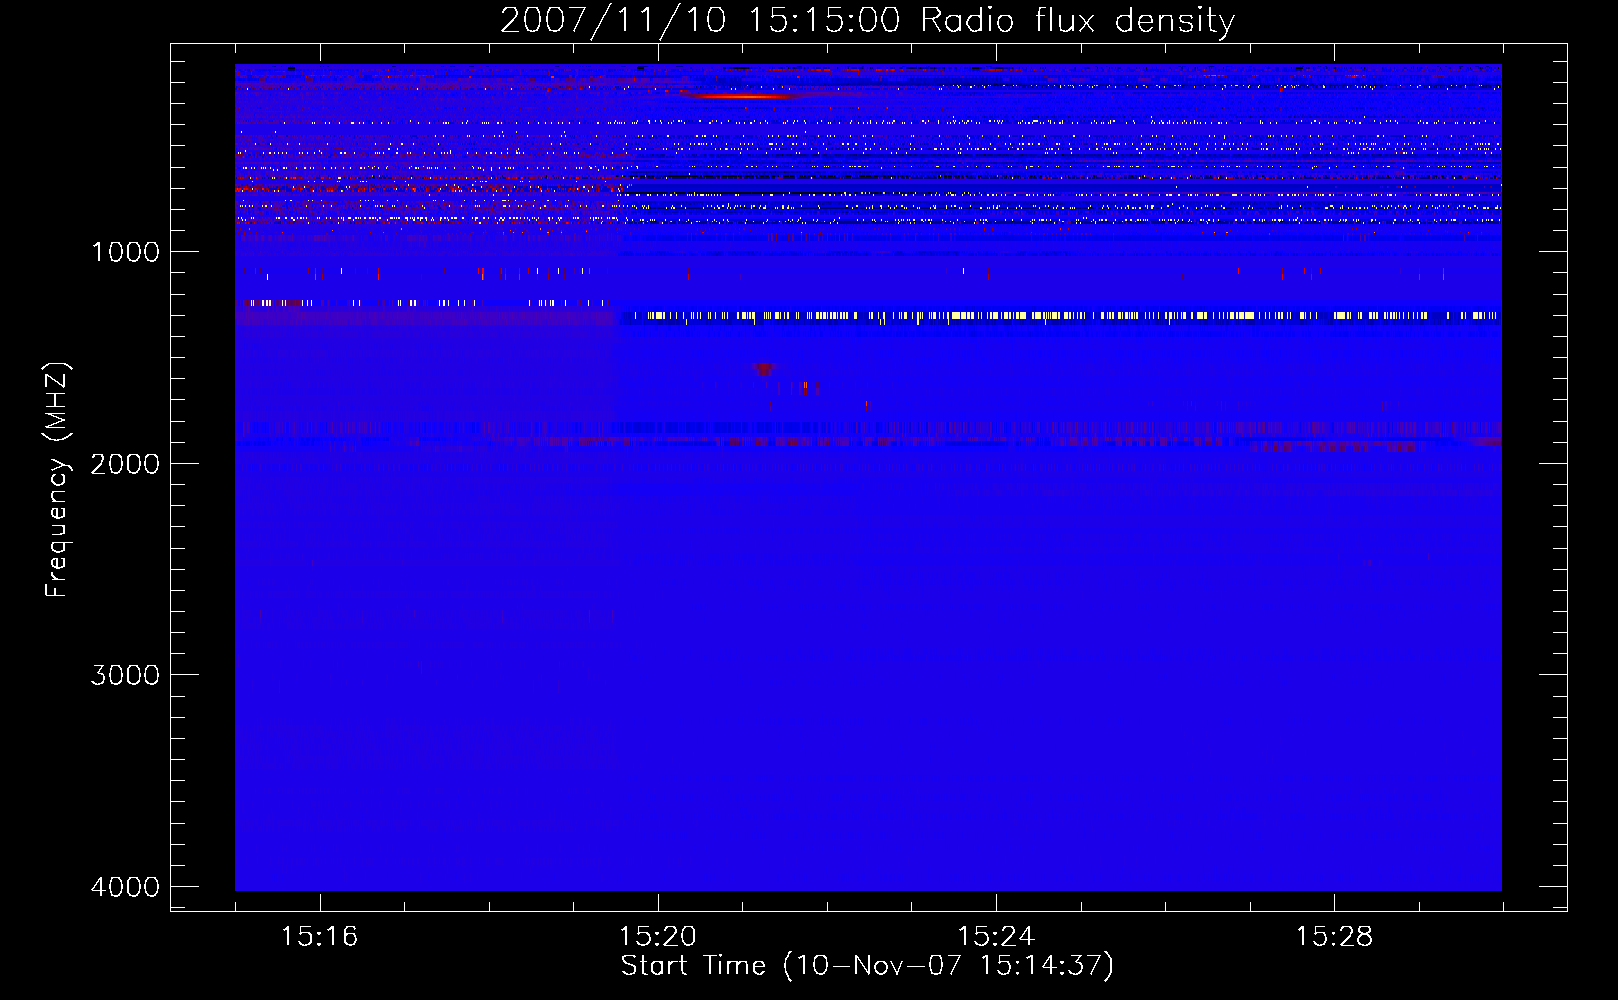Click the 3000 frequency tick label
Image resolution: width=1618 pixels, height=1000 pixels.
coord(125,675)
